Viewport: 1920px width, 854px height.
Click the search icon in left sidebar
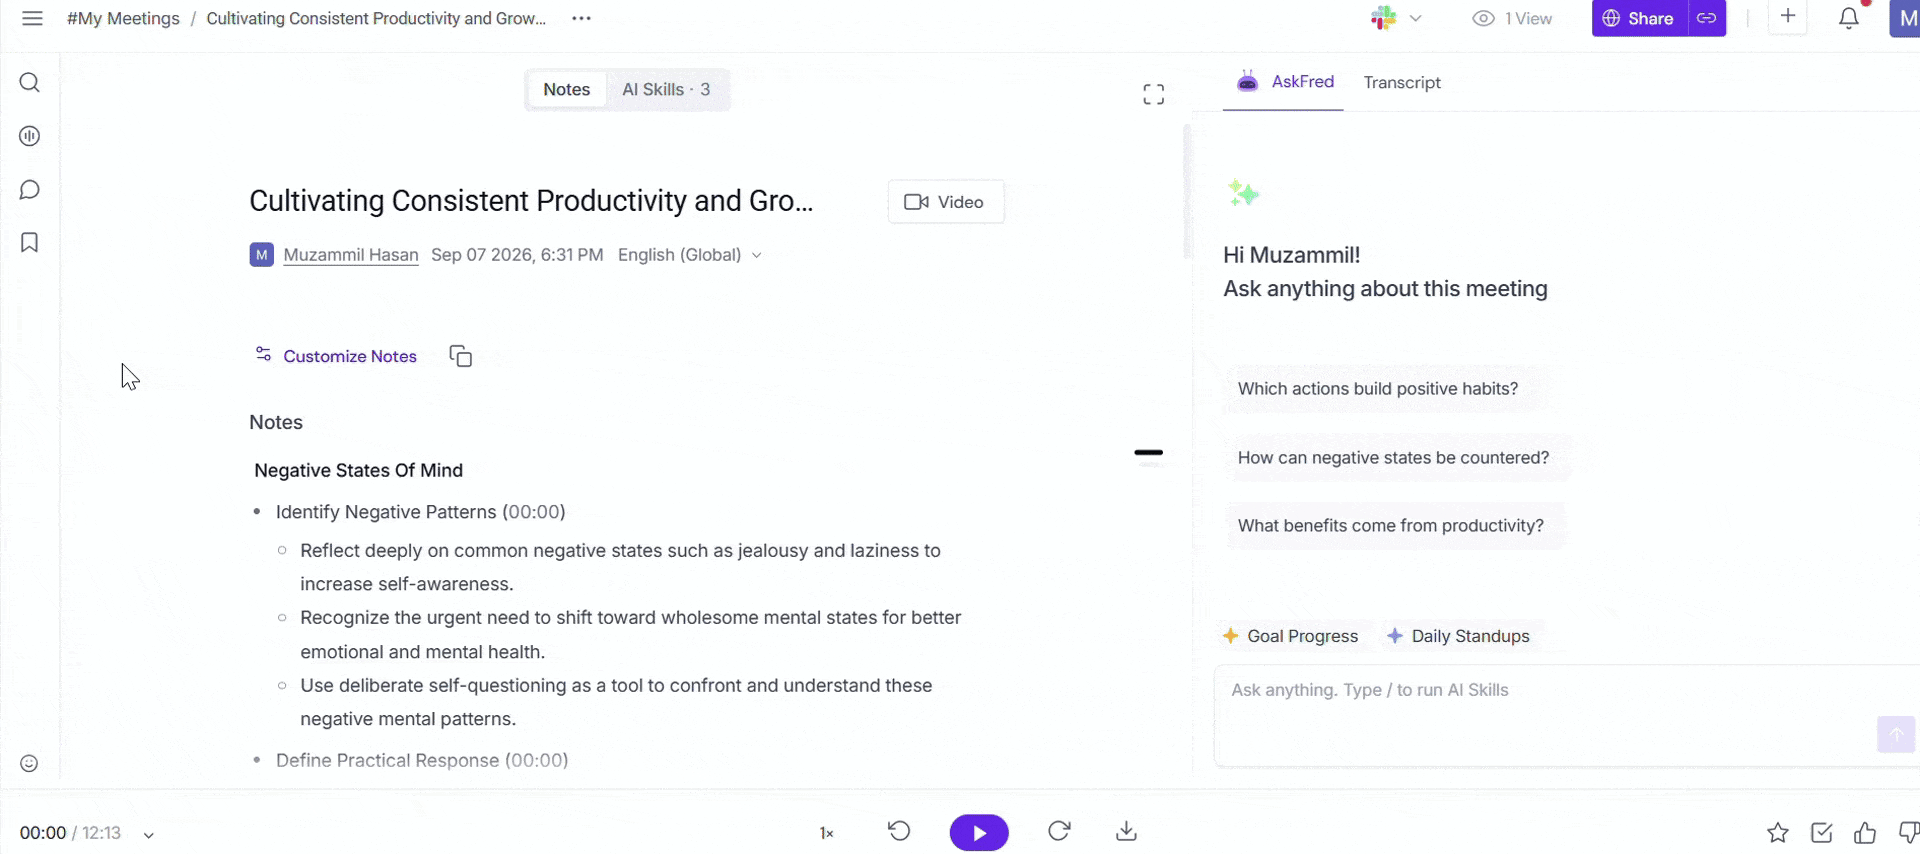(30, 82)
